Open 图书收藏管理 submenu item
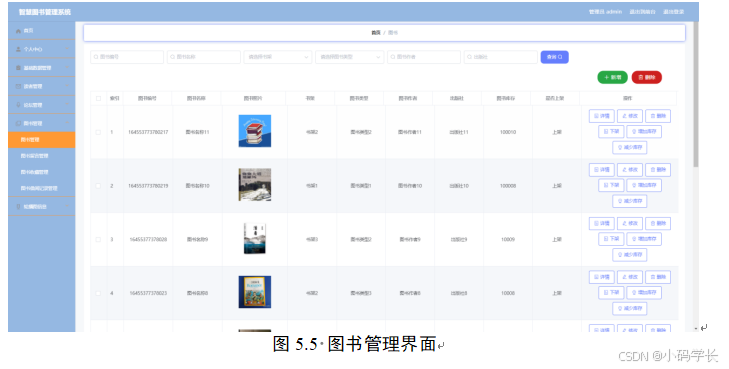729x369 pixels. [41, 172]
